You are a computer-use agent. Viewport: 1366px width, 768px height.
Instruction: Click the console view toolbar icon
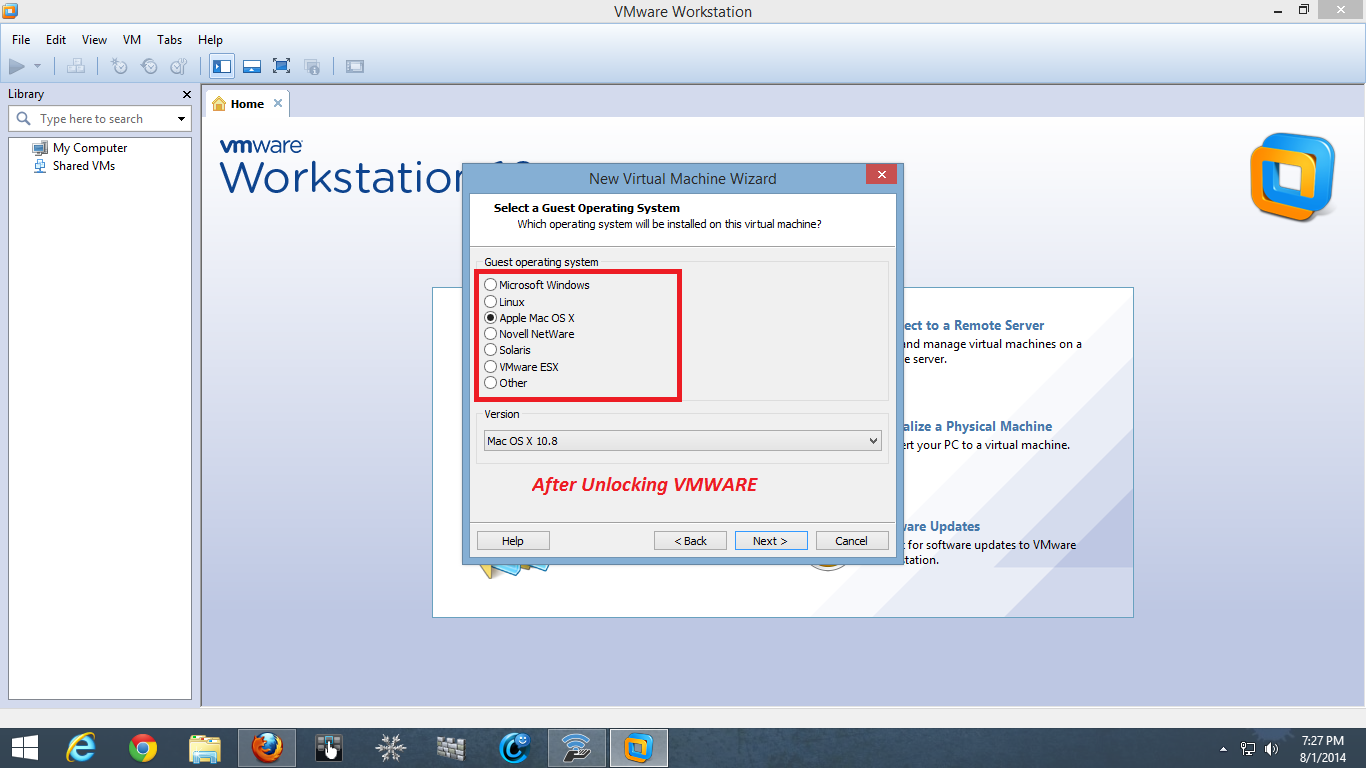coord(355,66)
